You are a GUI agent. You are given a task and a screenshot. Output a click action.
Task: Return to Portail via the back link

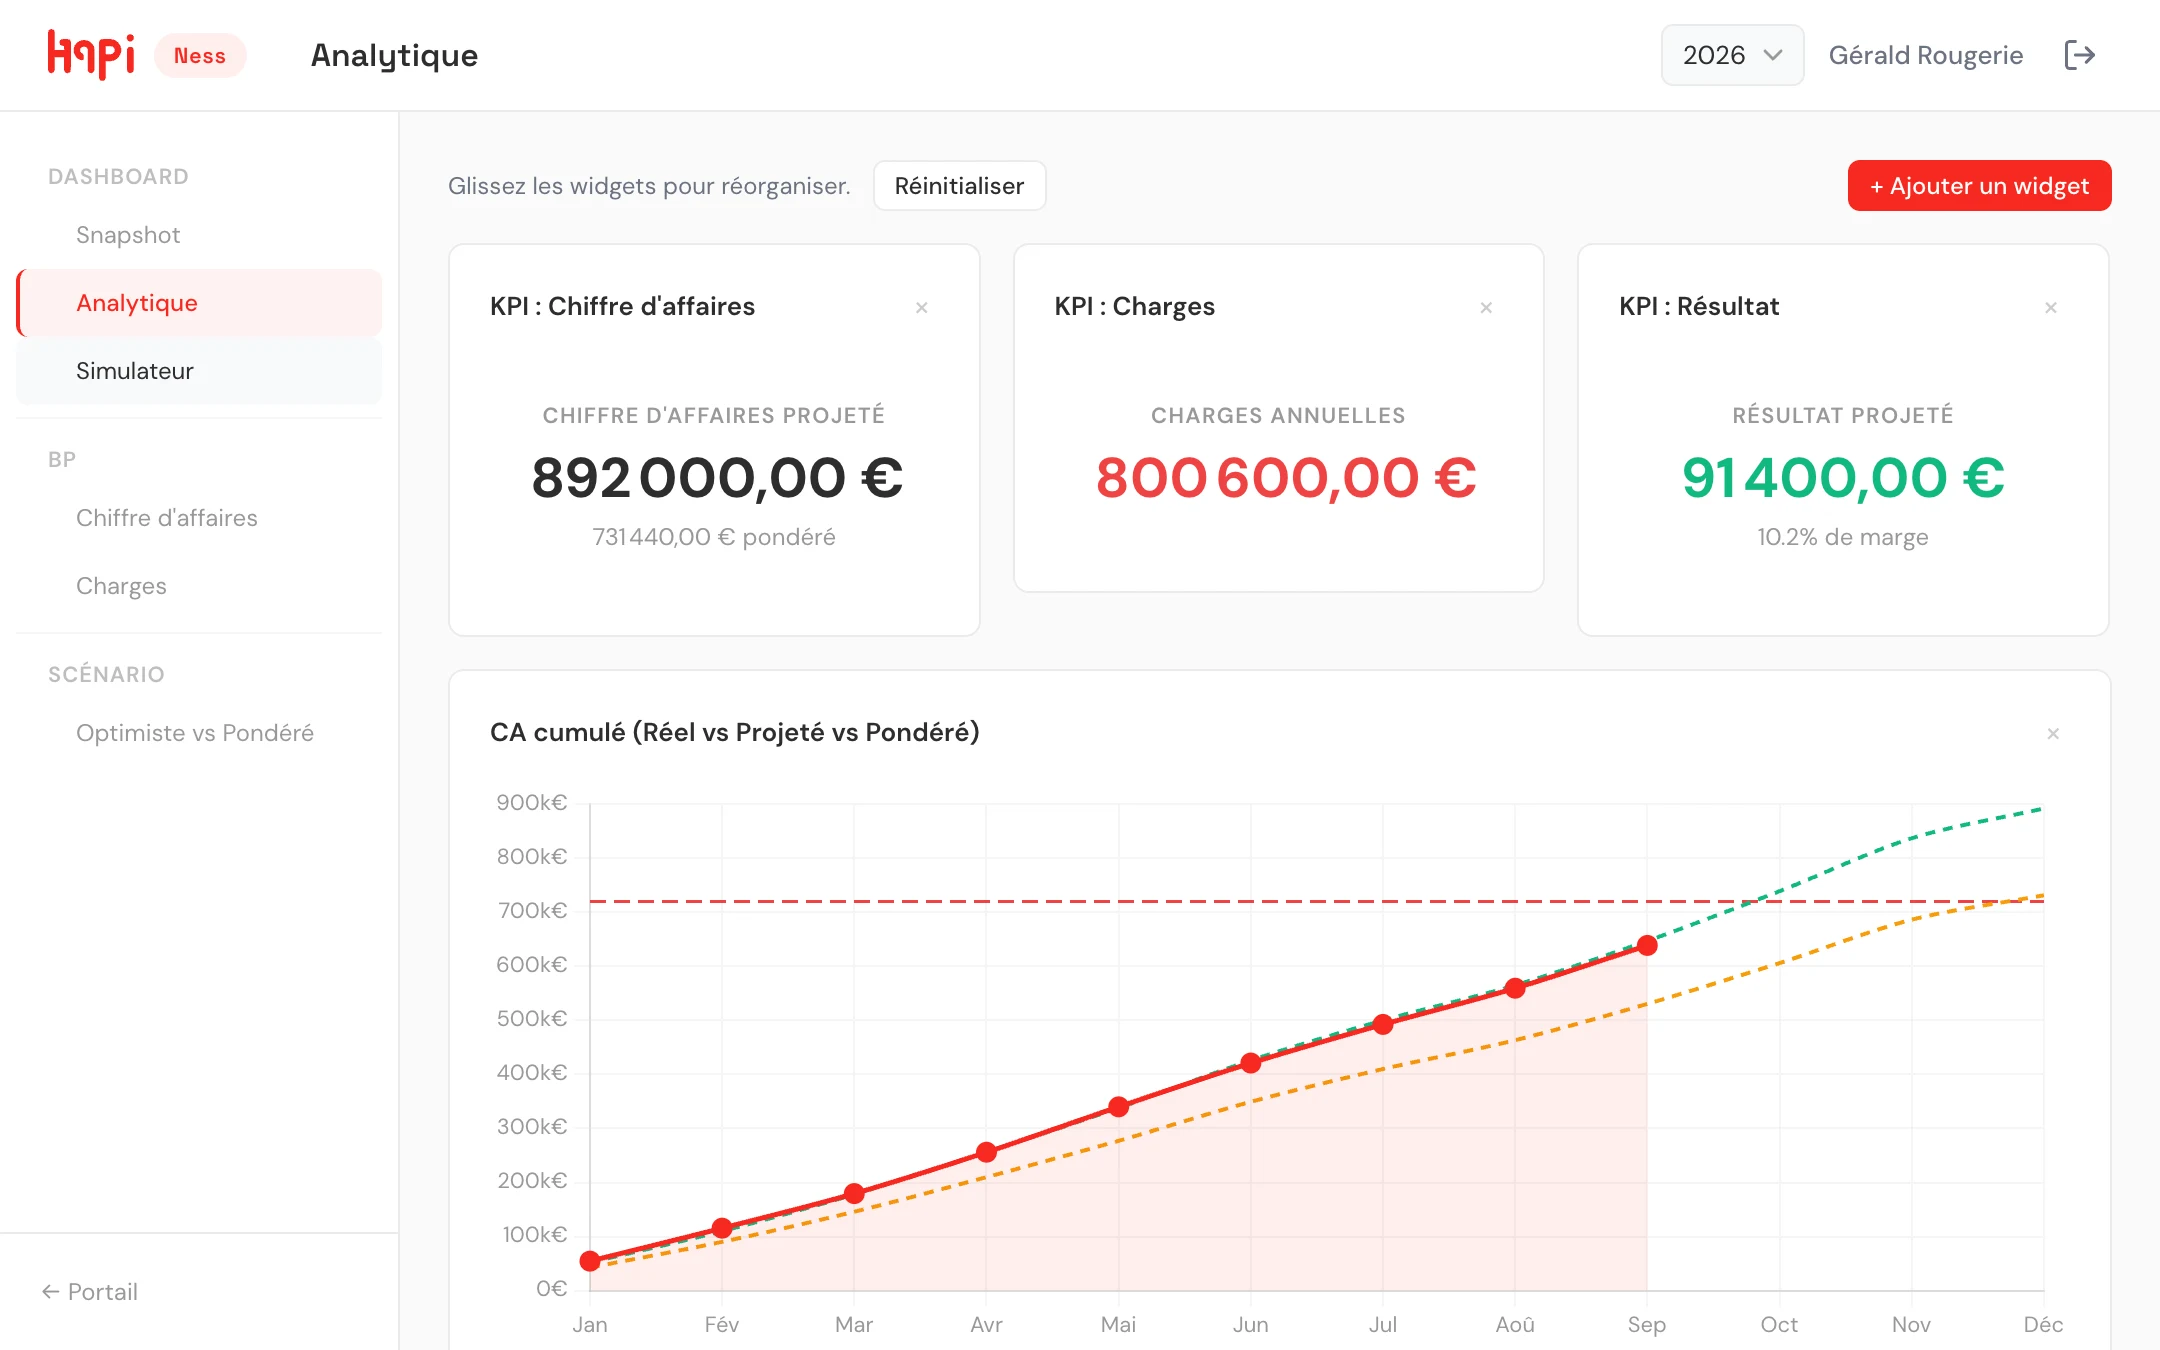click(x=90, y=1292)
